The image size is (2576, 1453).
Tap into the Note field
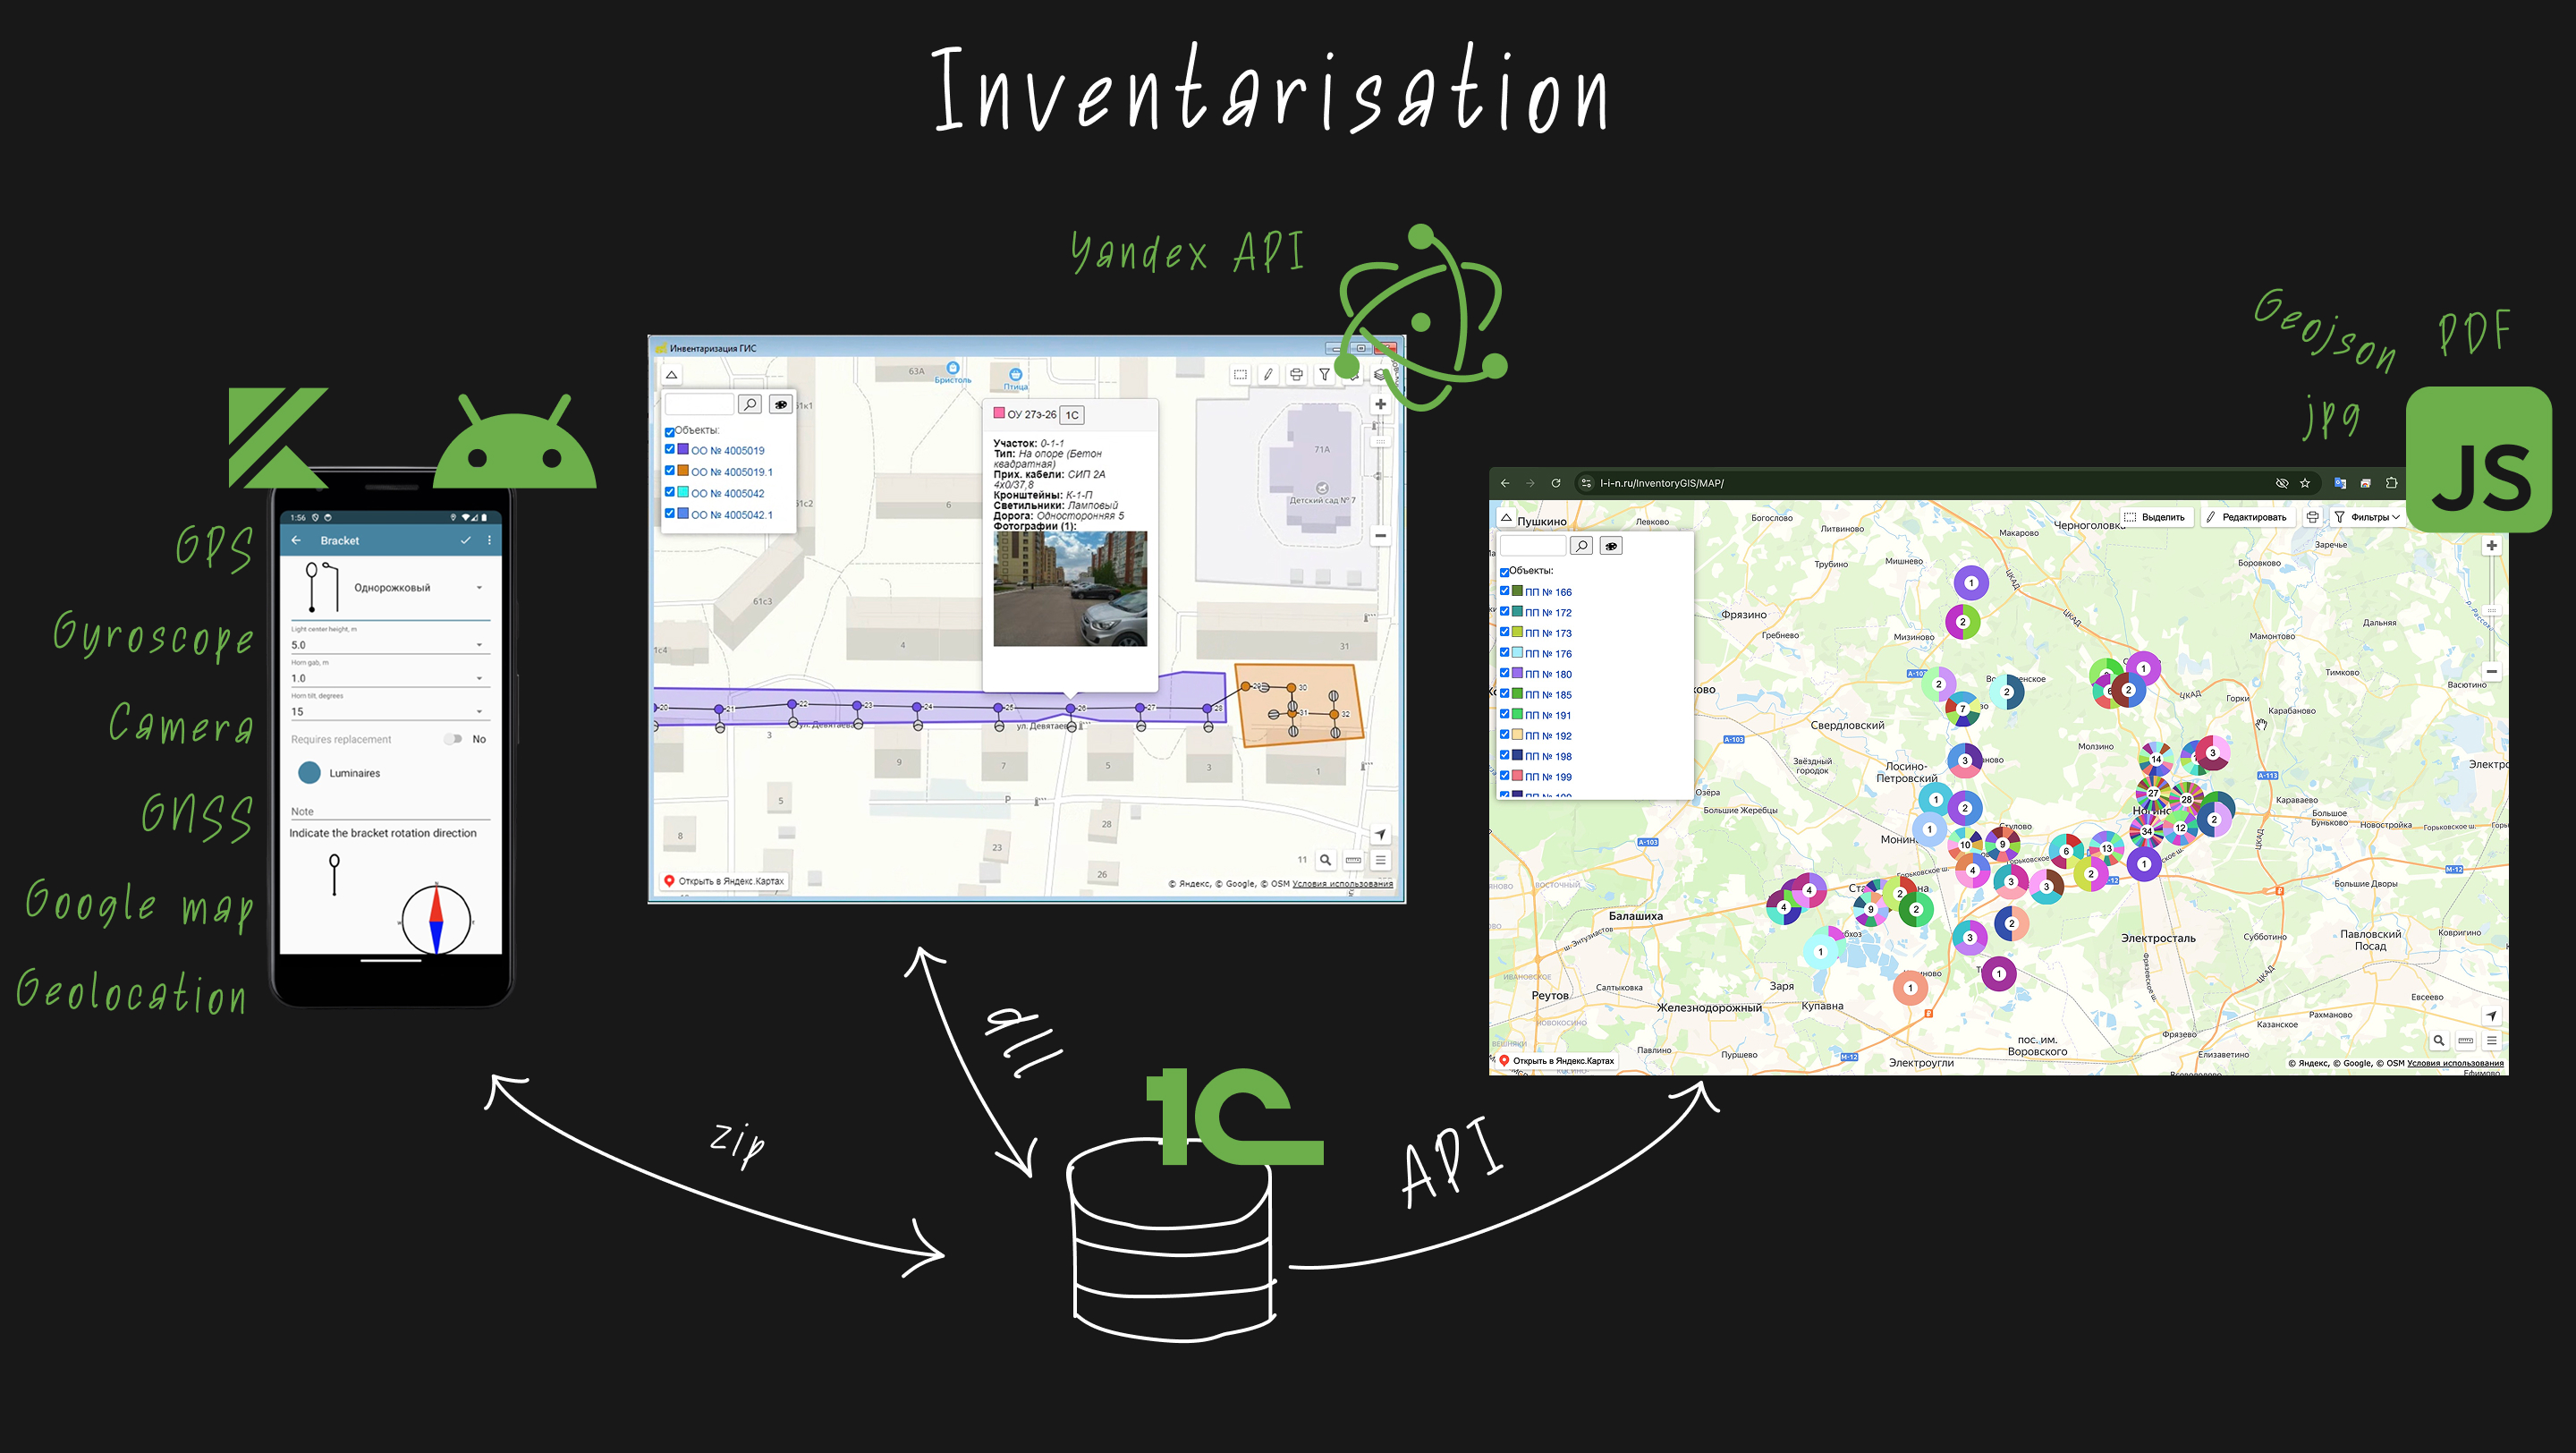[x=389, y=812]
